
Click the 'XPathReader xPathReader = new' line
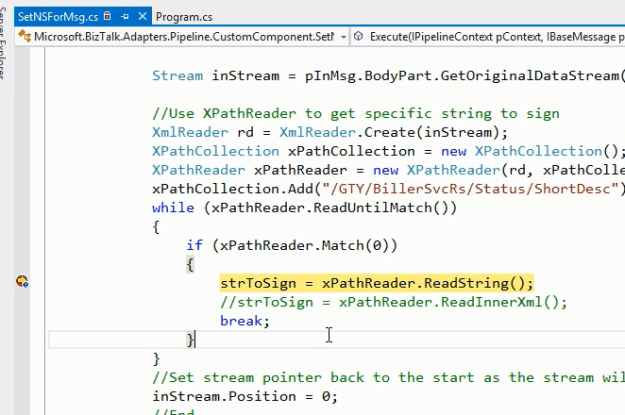tap(389, 170)
